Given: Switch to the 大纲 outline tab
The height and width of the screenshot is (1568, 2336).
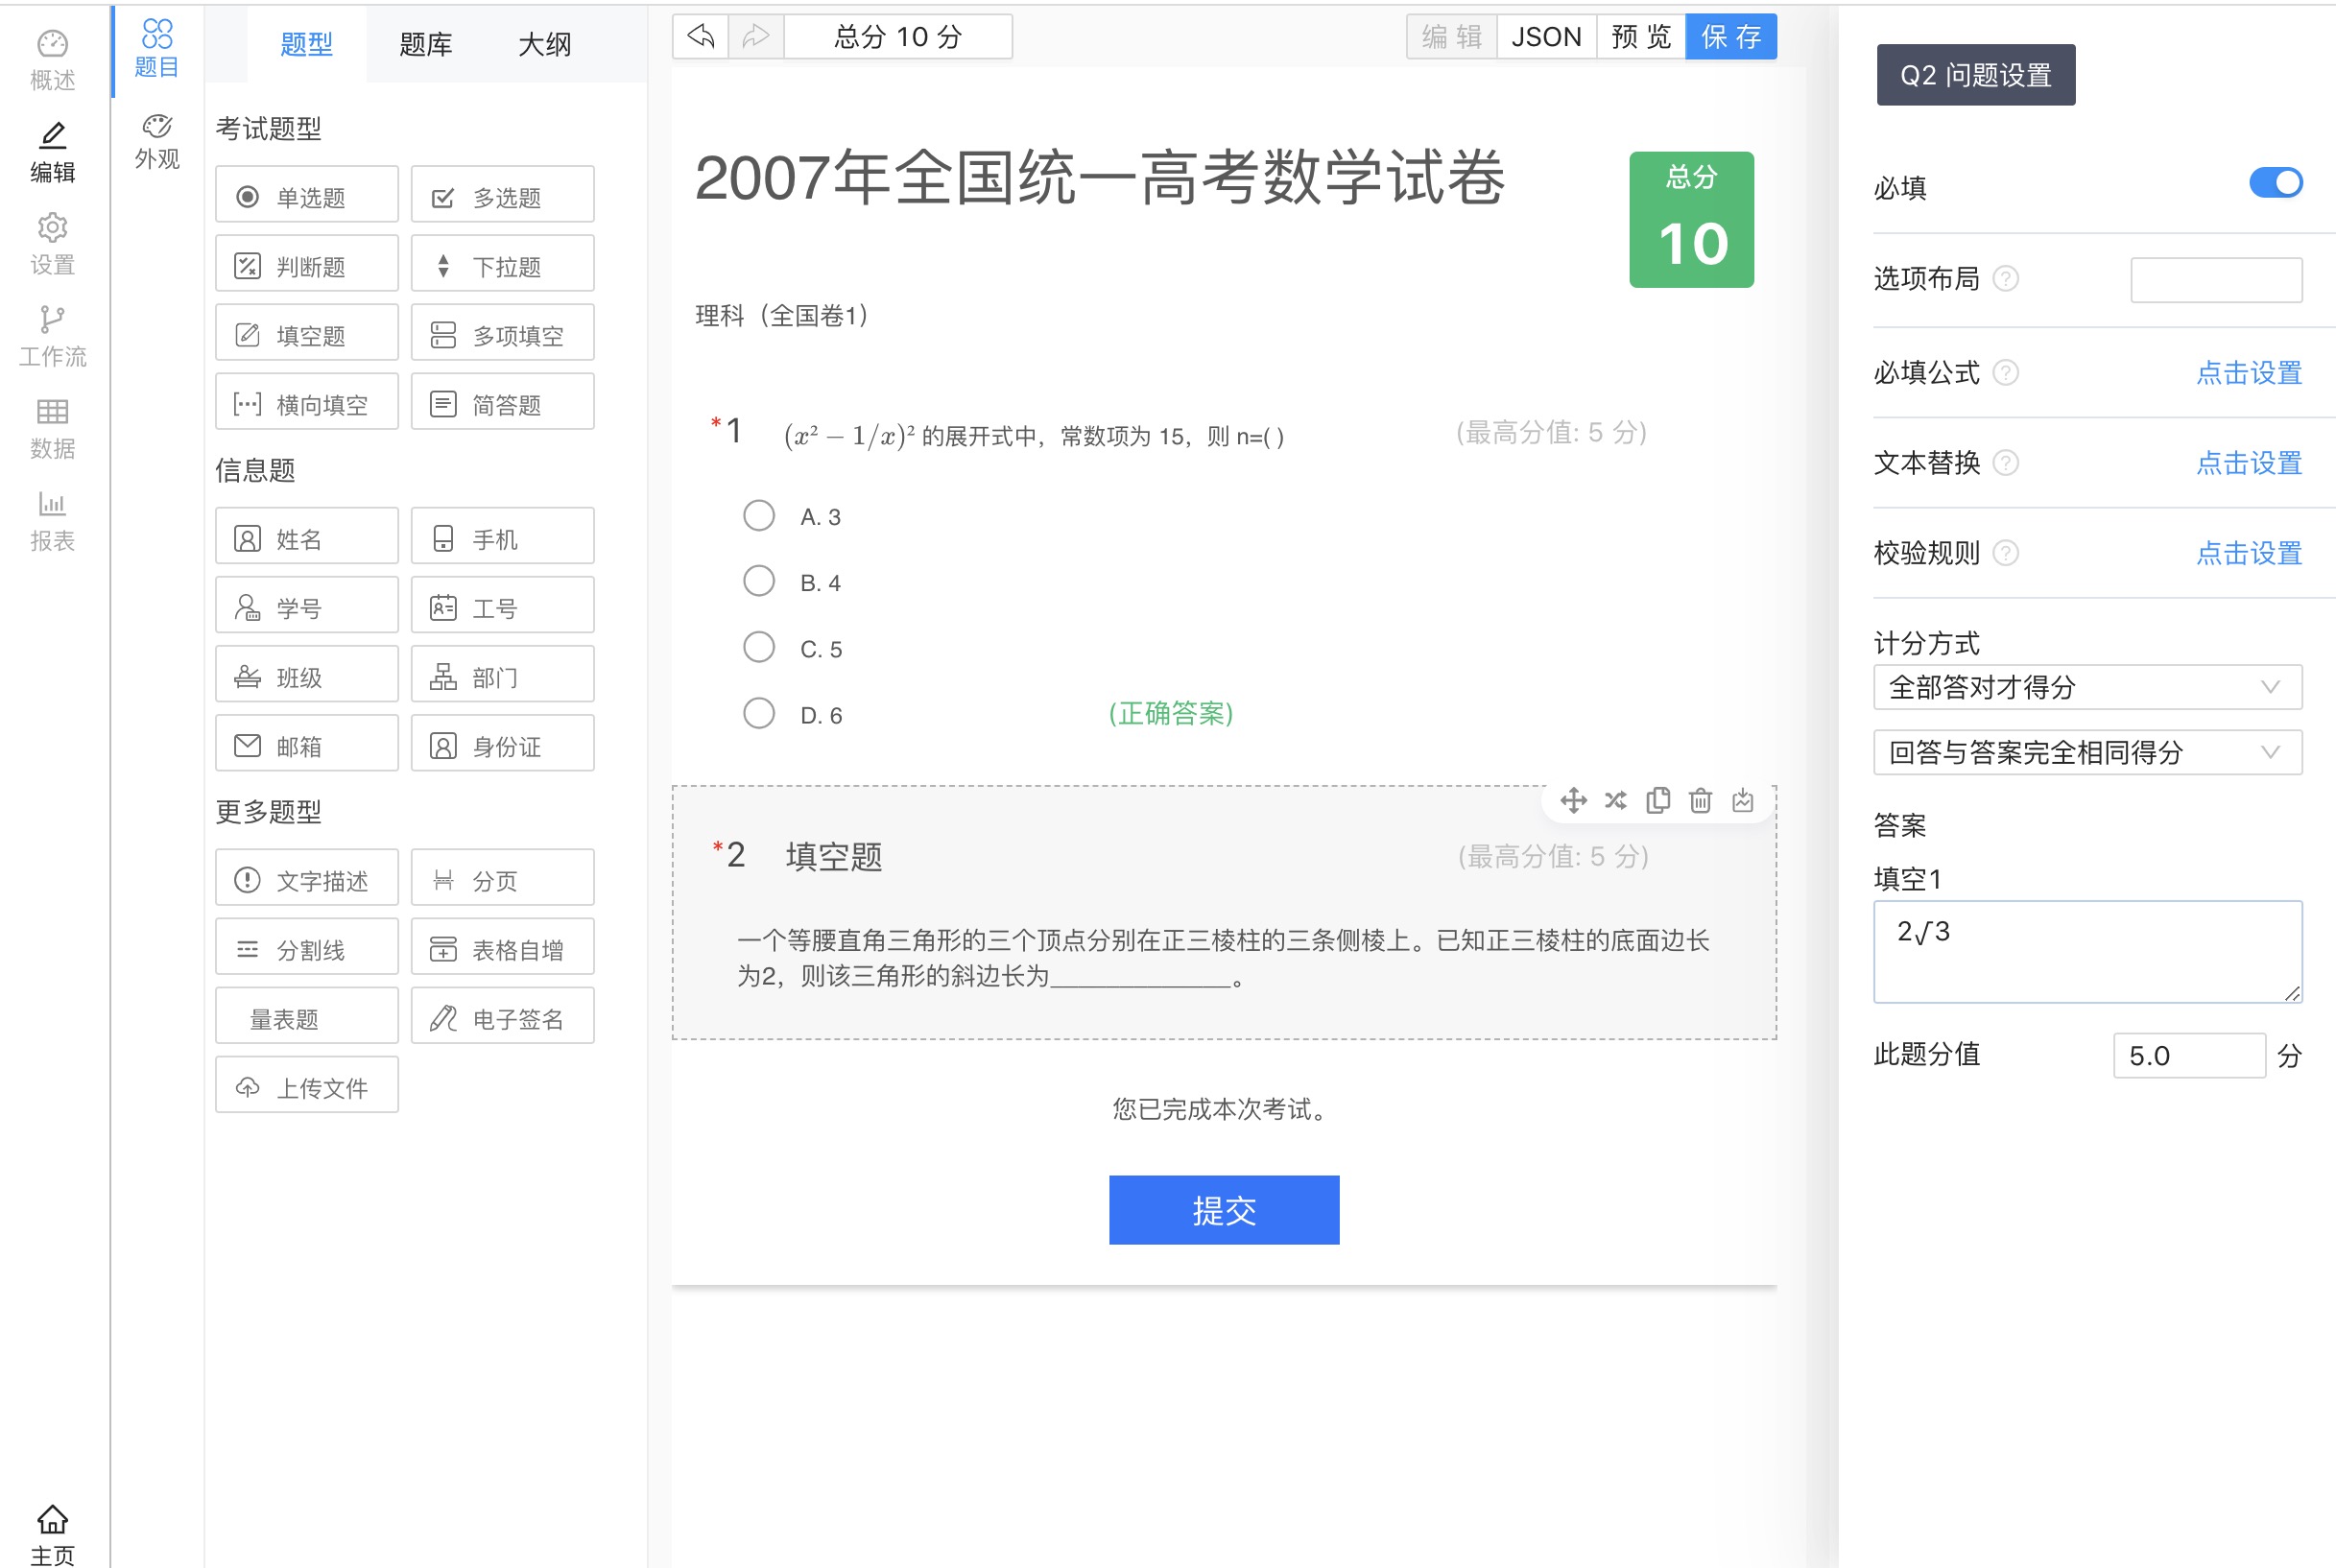Looking at the screenshot, I should (544, 44).
